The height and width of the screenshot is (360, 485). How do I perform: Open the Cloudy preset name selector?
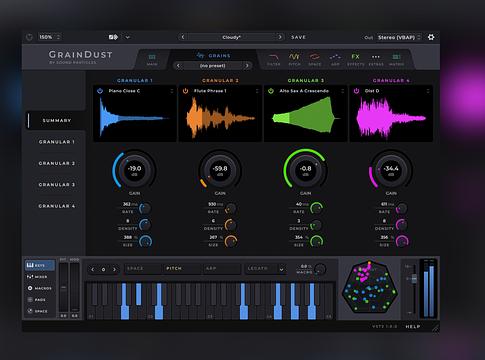pyautogui.click(x=231, y=37)
